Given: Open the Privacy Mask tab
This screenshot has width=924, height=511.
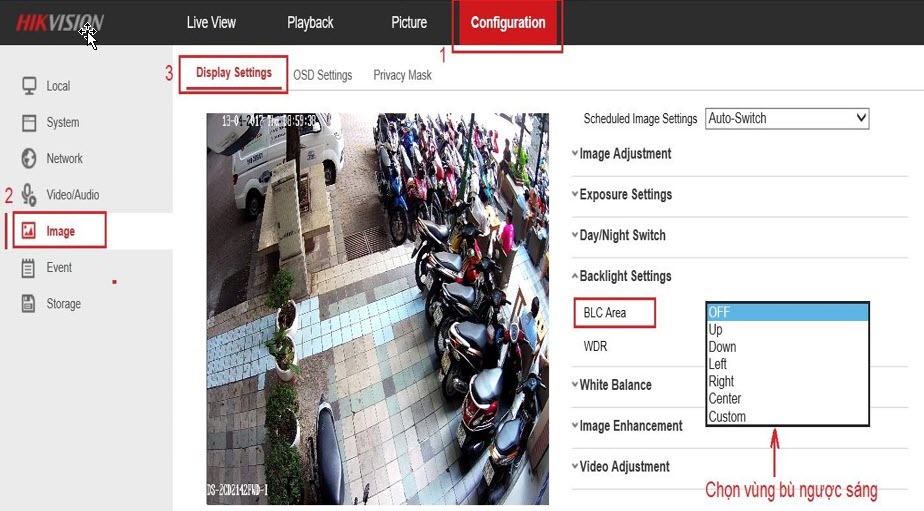Looking at the screenshot, I should click(x=402, y=75).
